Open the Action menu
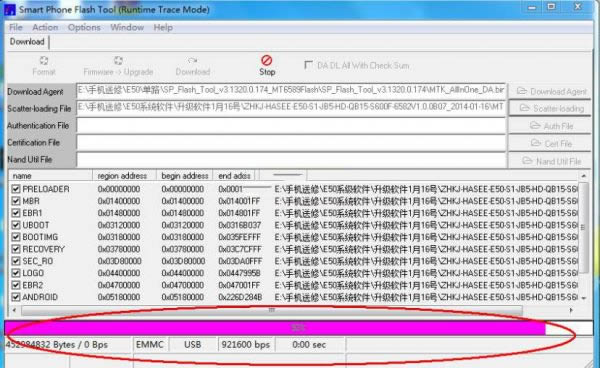This screenshot has height=368, width=600. (x=45, y=28)
